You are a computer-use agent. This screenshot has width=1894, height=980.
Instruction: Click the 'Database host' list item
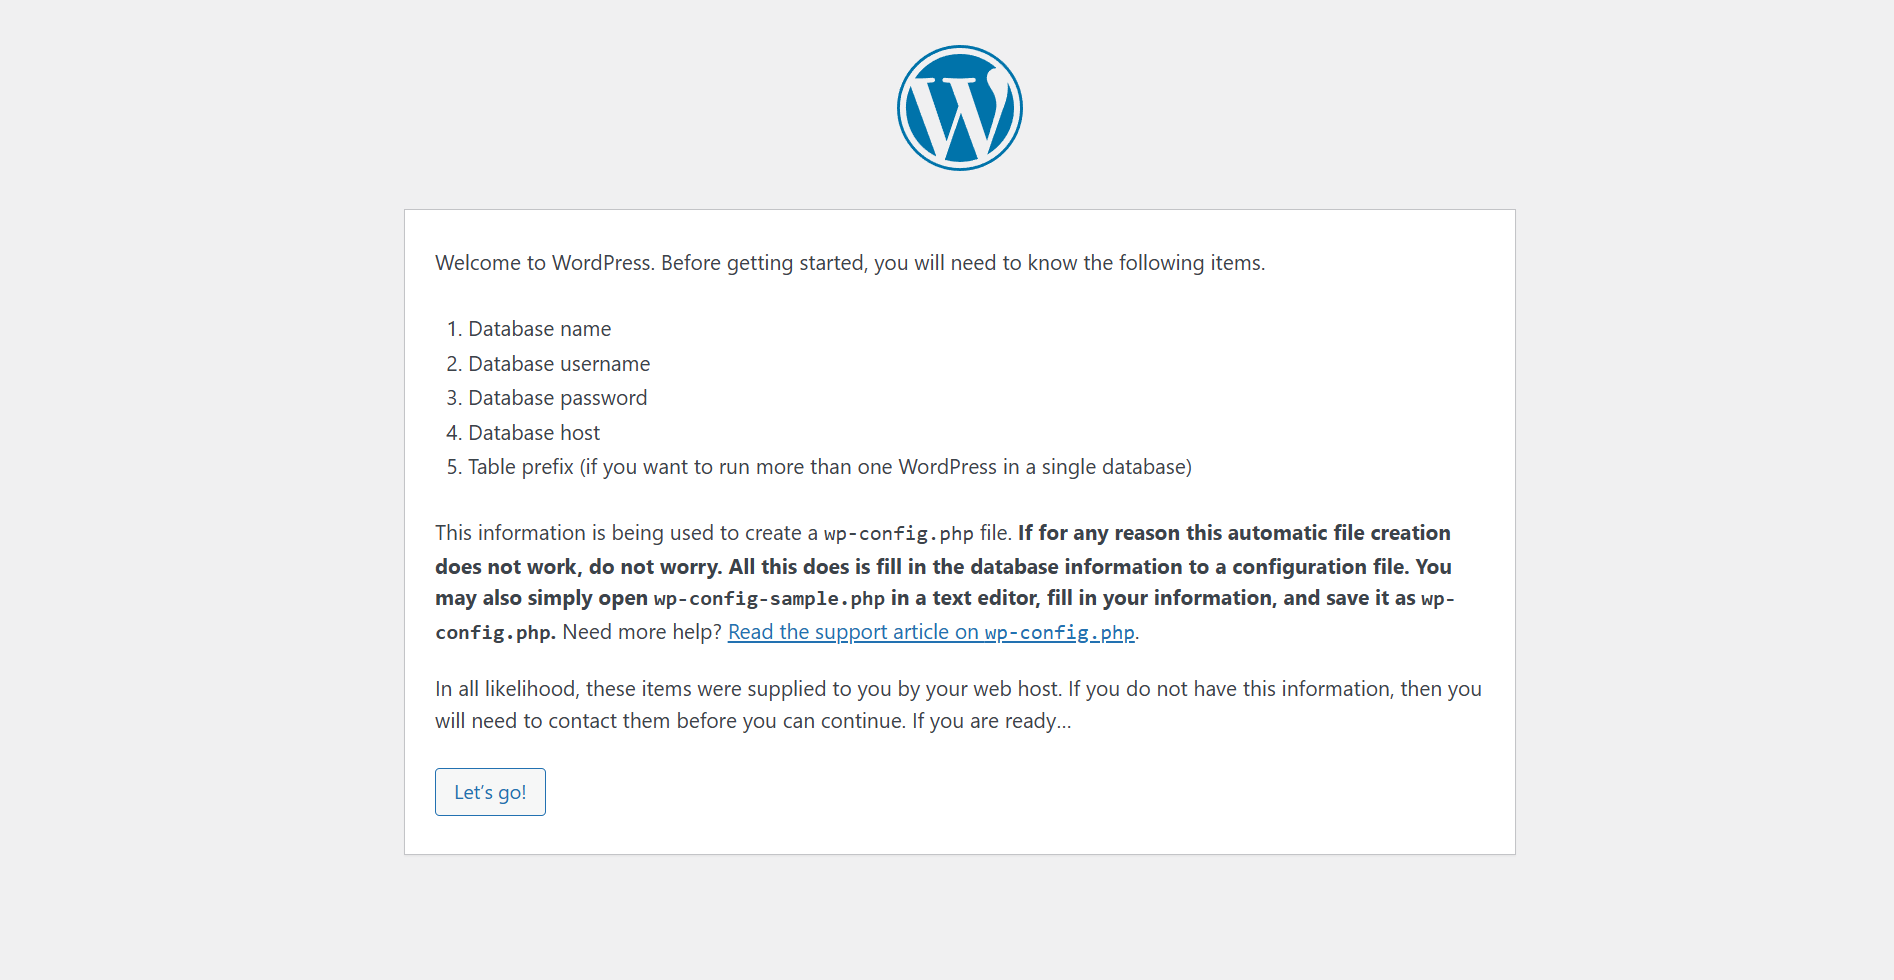533,432
